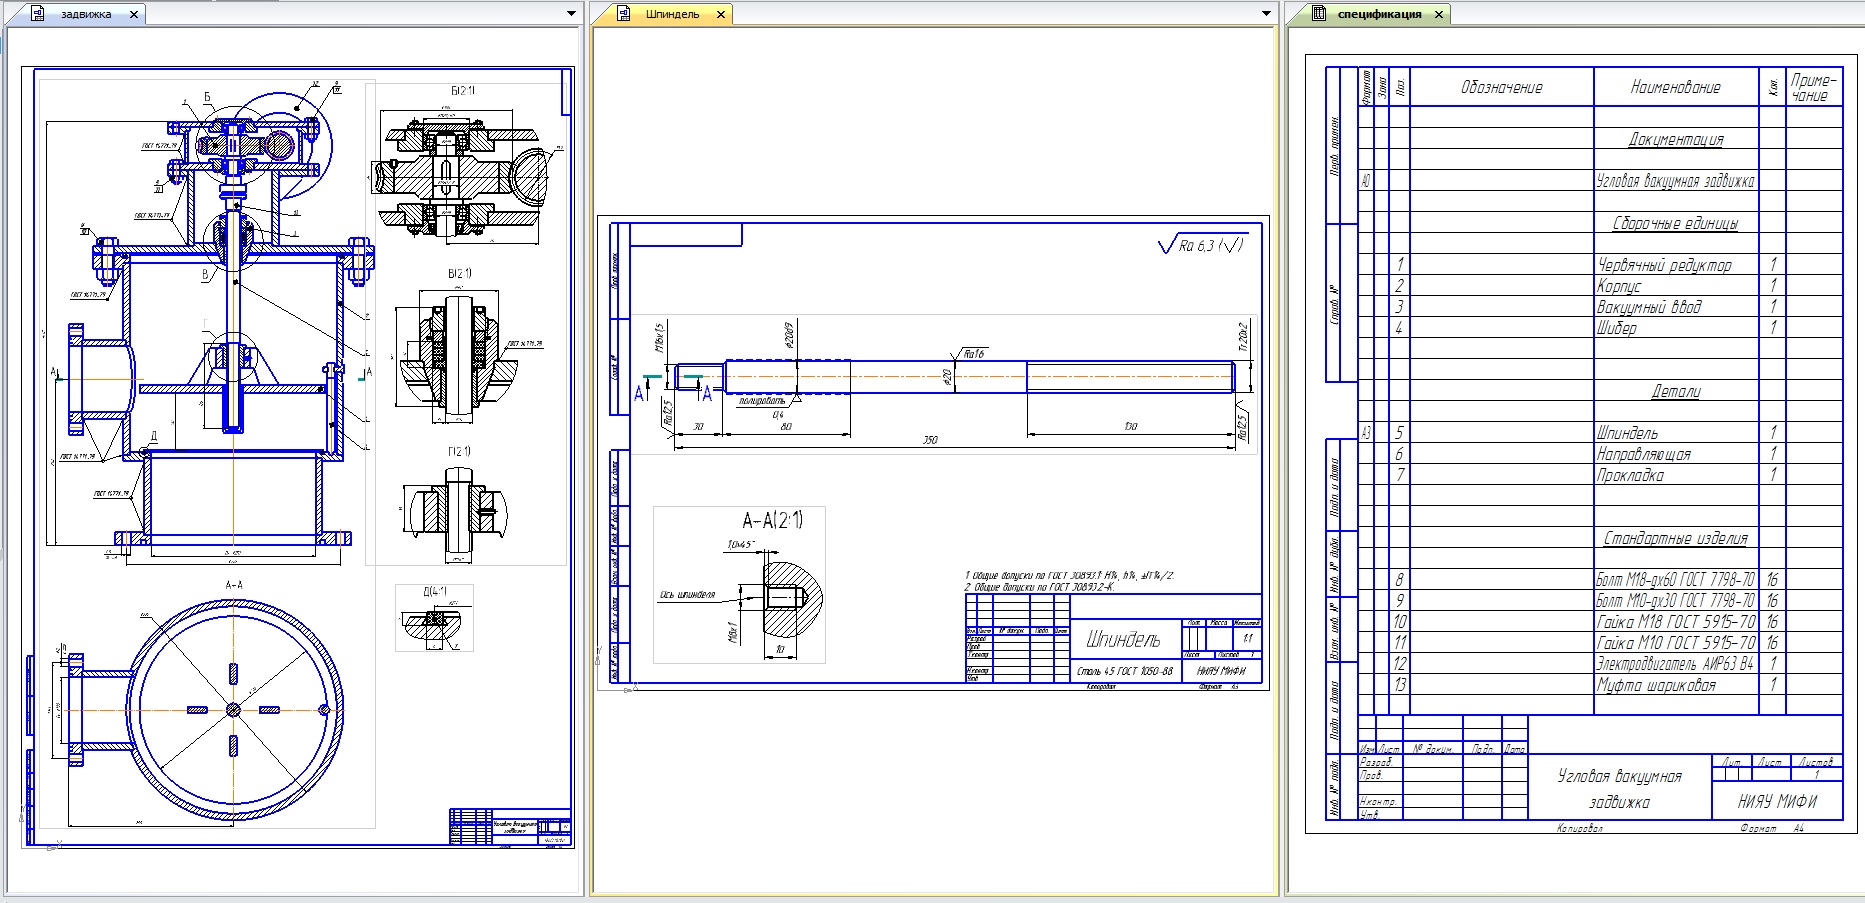The image size is (1865, 903).
Task: Click the position number 13 cell
Action: tap(1400, 685)
